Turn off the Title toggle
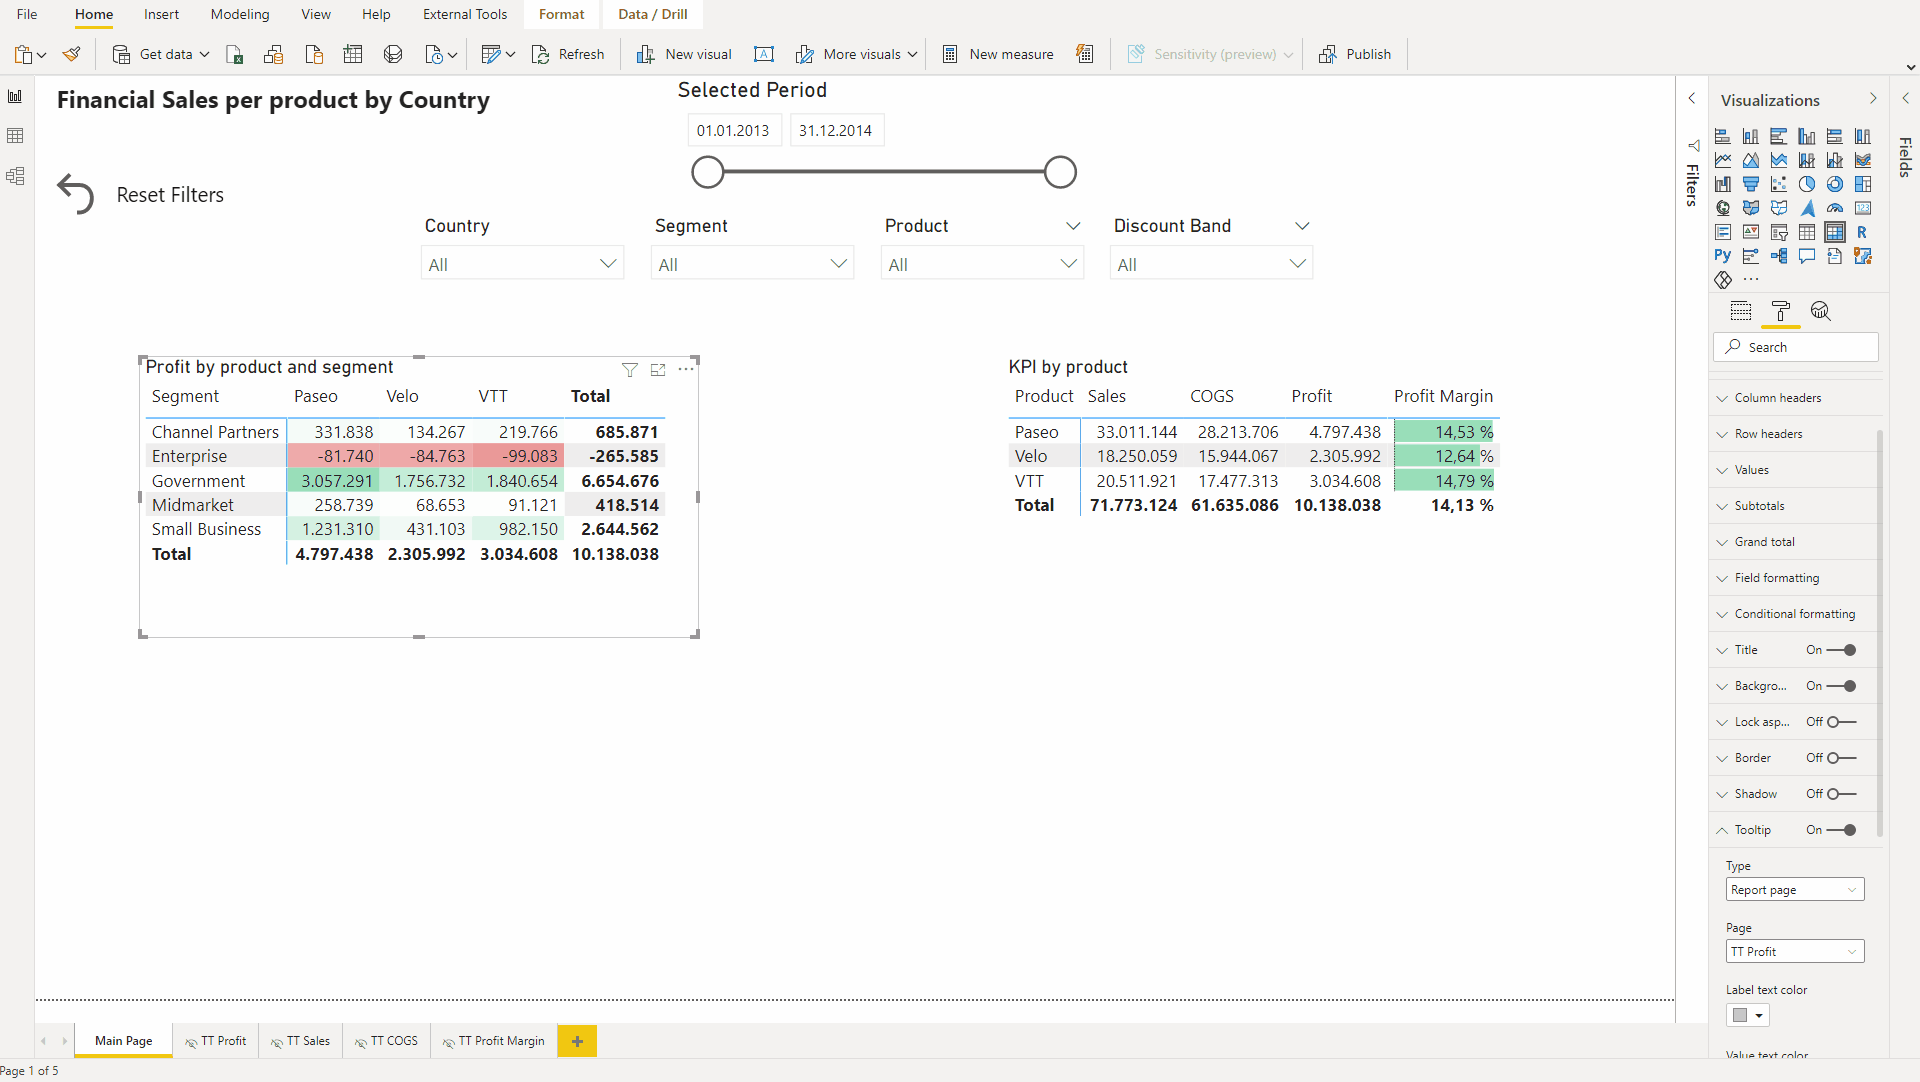The width and height of the screenshot is (1920, 1082). [1841, 650]
